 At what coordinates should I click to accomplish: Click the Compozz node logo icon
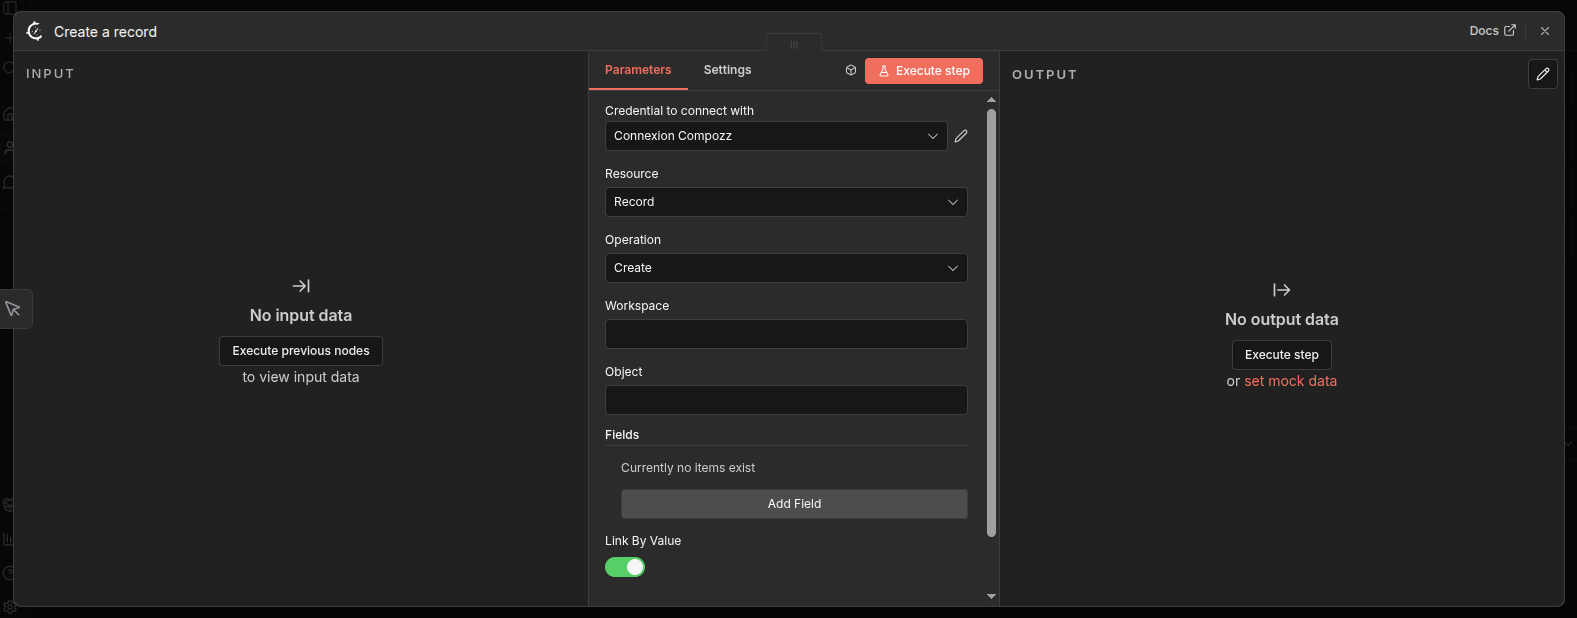(x=35, y=32)
